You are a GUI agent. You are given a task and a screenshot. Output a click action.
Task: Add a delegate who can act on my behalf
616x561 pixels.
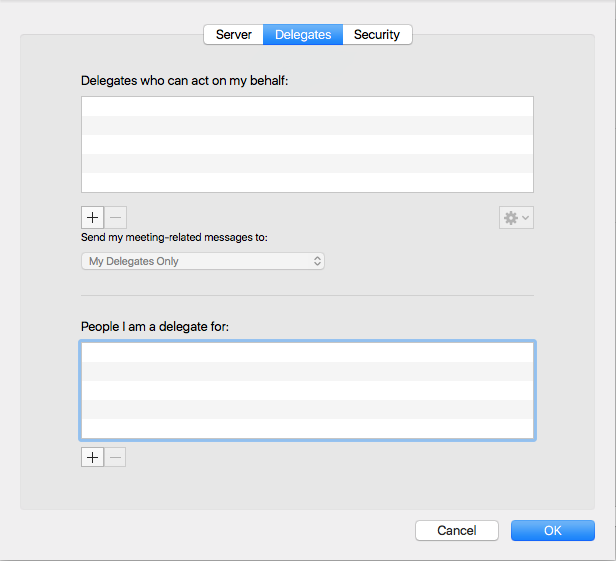point(92,218)
